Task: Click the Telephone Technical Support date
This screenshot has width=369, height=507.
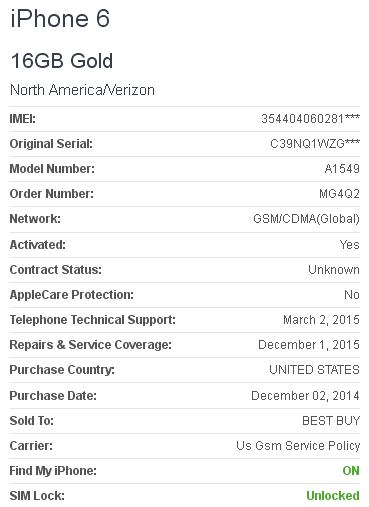Action: (321, 320)
